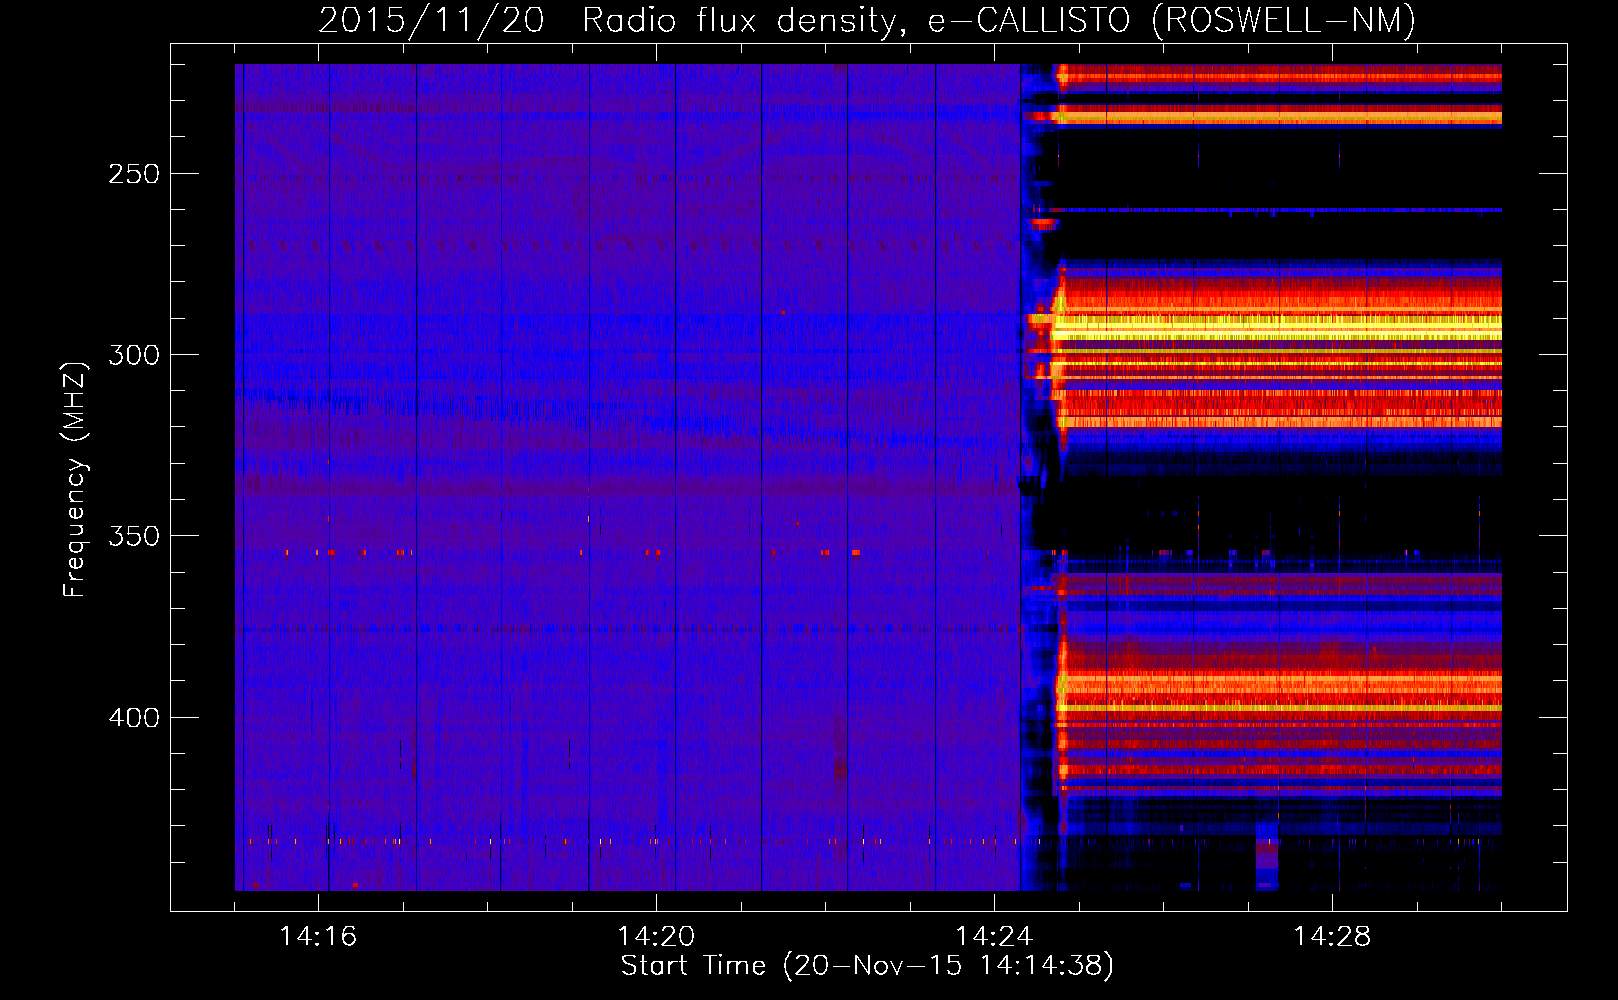Click the Start Time axis label
Screen dimensions: 1618x1000
[x=866, y=966]
